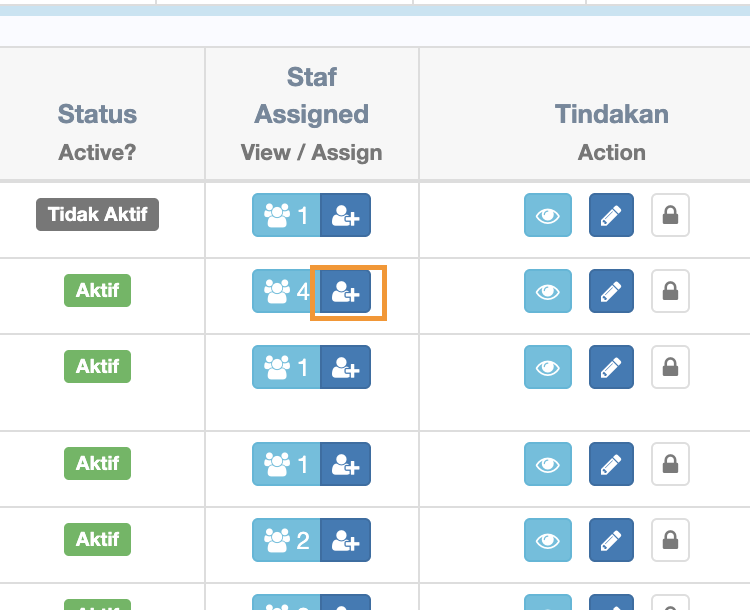Click the Status column header
The height and width of the screenshot is (610, 750).
(x=98, y=114)
